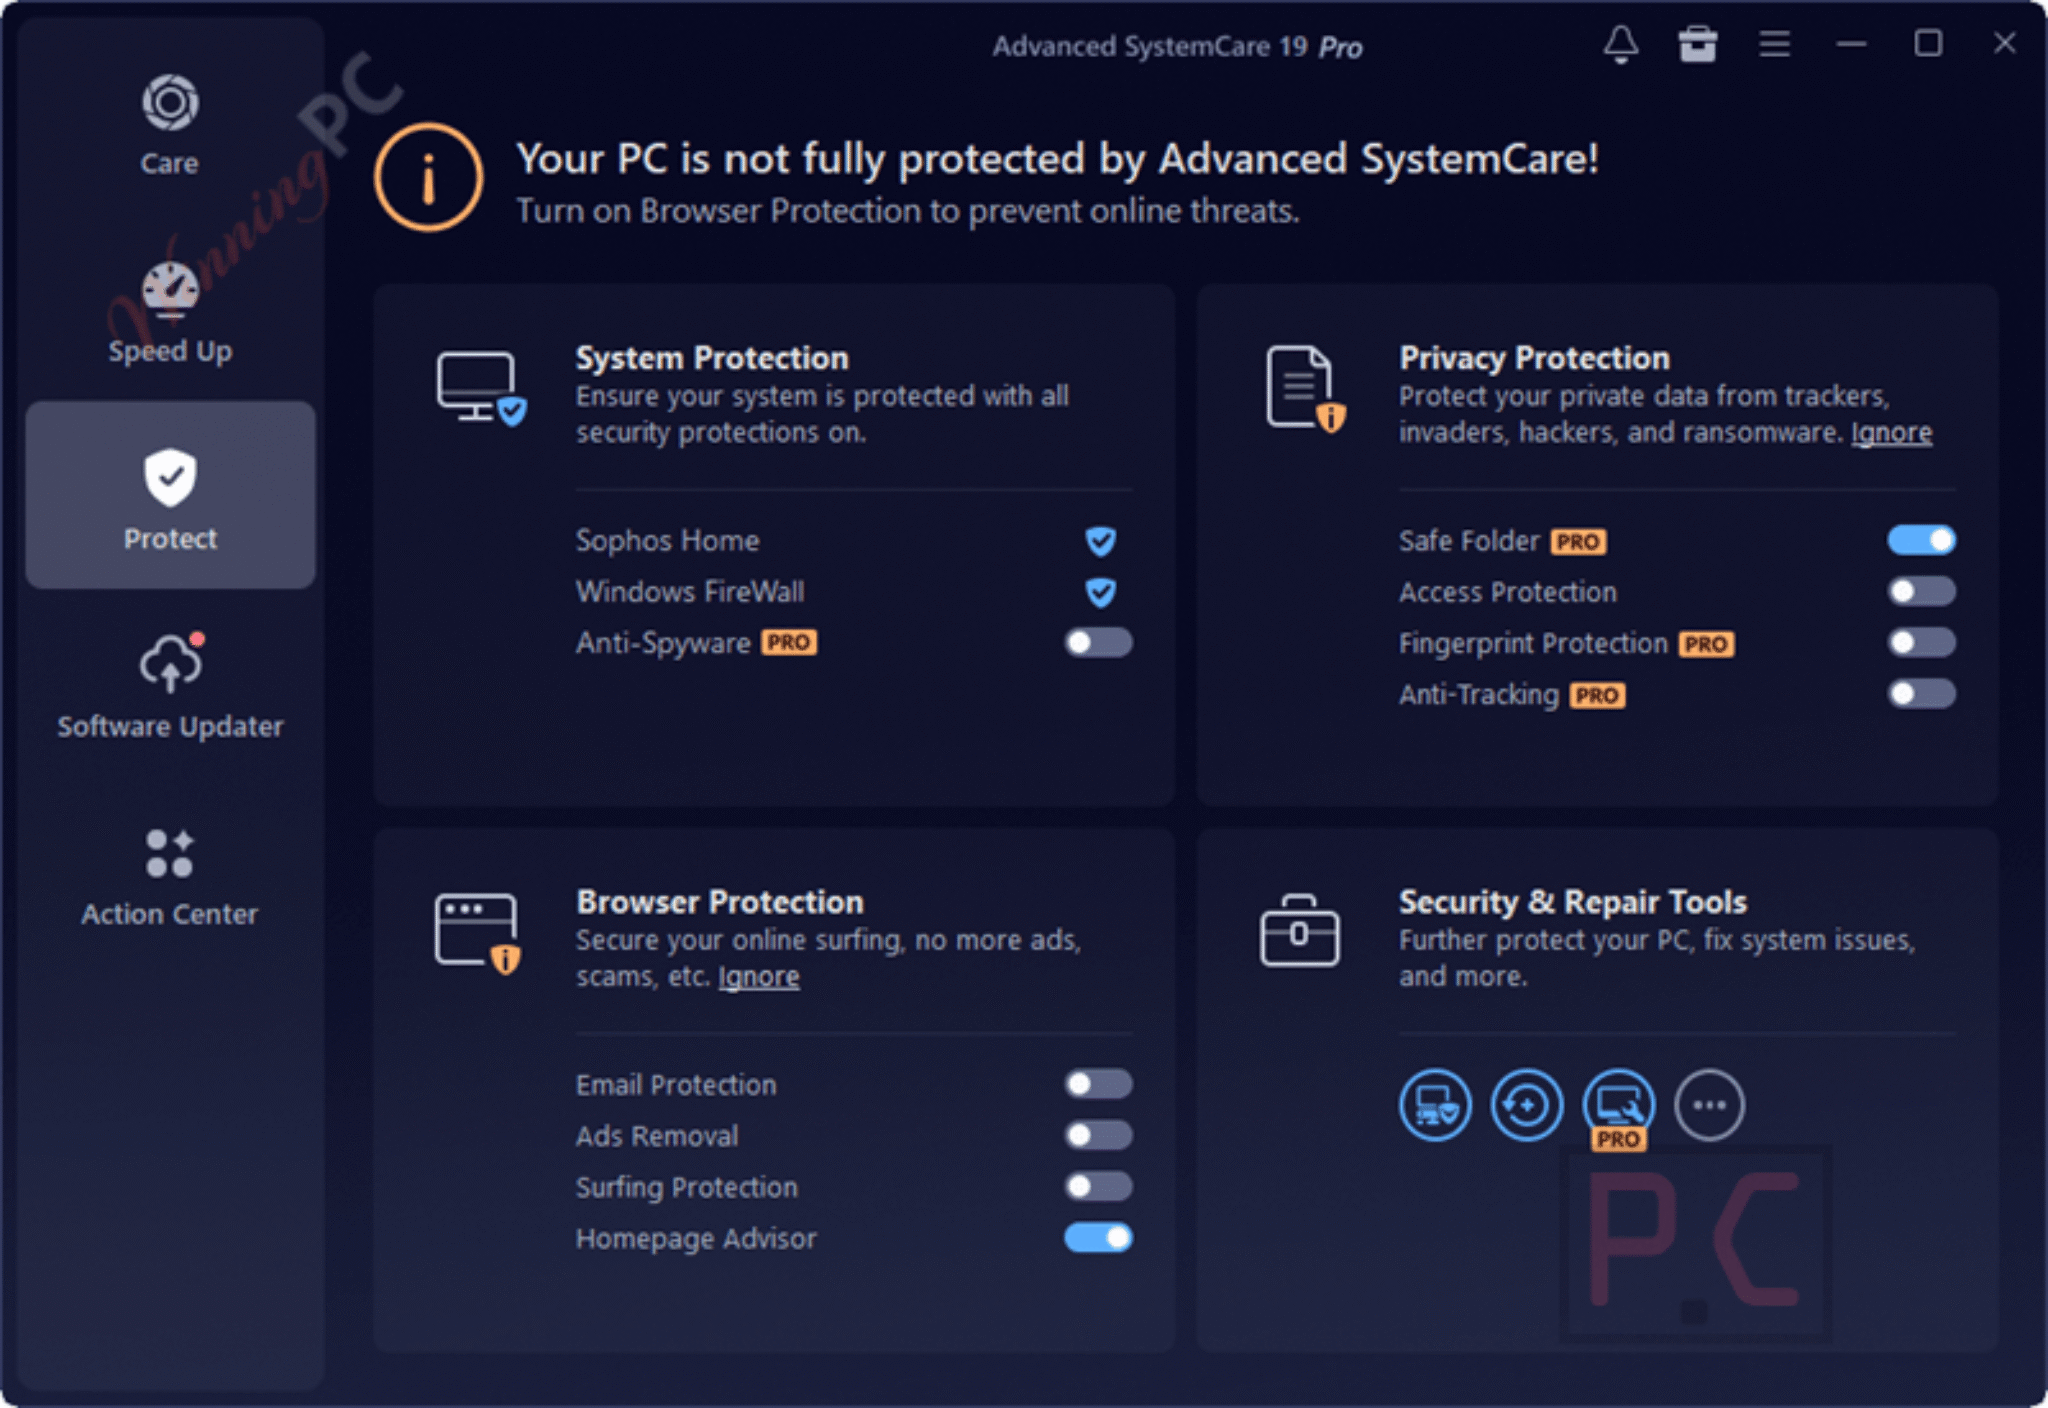
Task: Enable the Access Protection toggle
Action: [x=1921, y=591]
